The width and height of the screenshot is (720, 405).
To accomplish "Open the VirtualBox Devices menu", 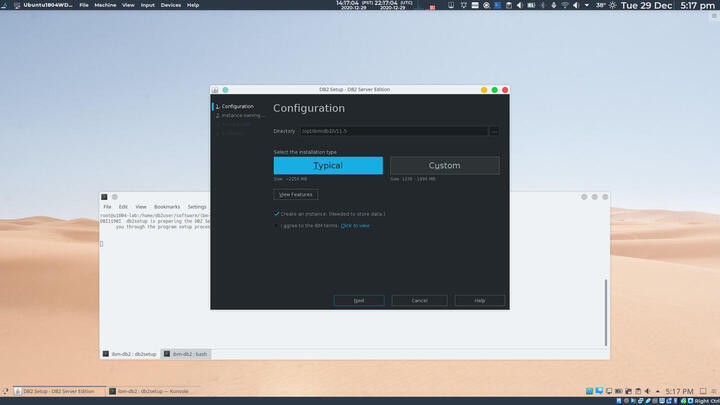I will point(171,5).
